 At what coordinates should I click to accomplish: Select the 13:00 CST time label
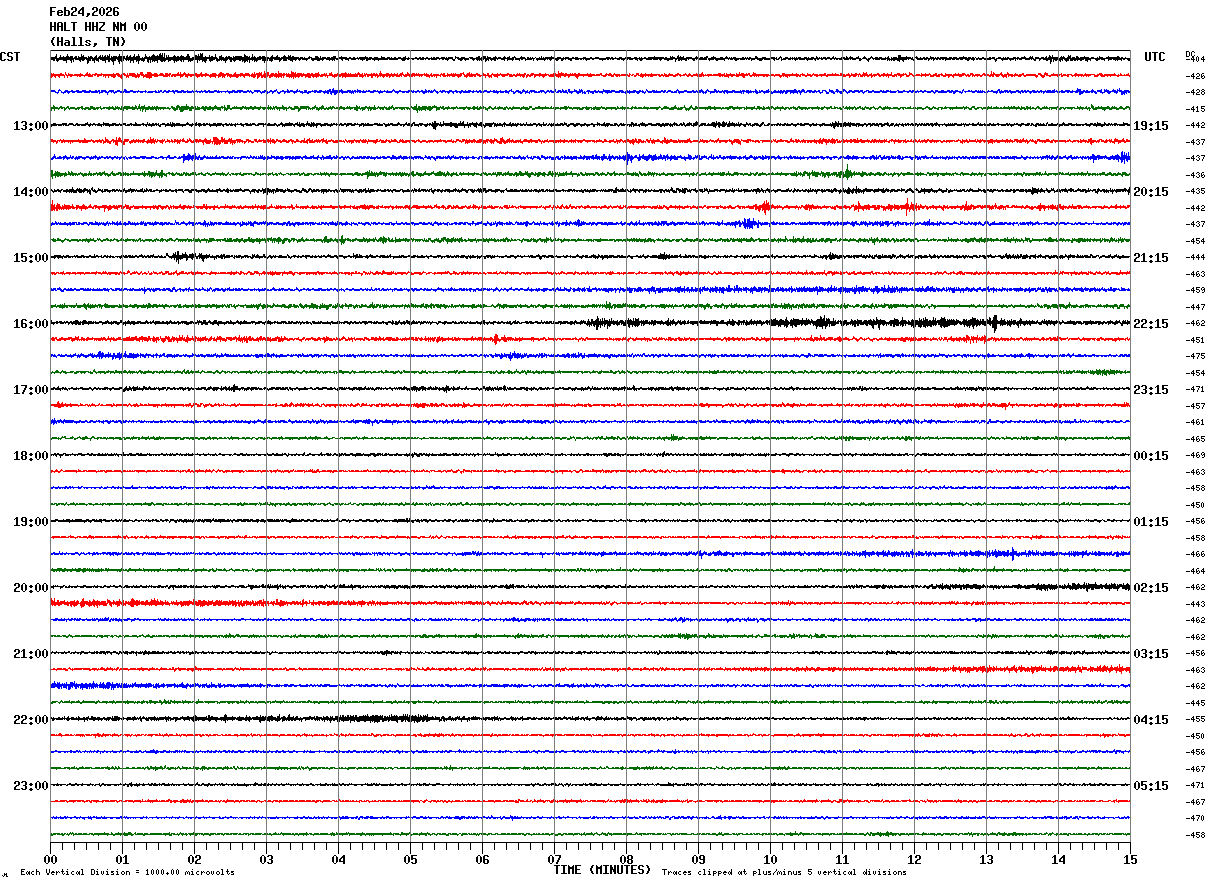pos(31,126)
